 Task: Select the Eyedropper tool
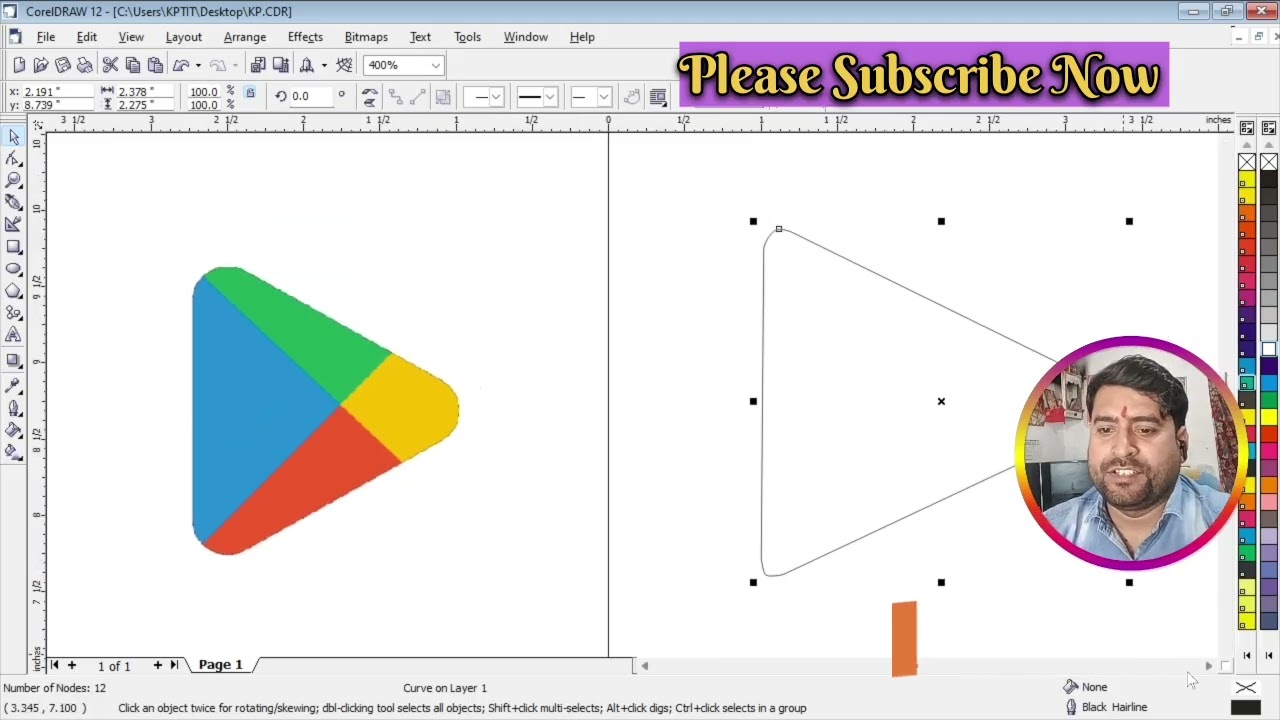pyautogui.click(x=13, y=385)
